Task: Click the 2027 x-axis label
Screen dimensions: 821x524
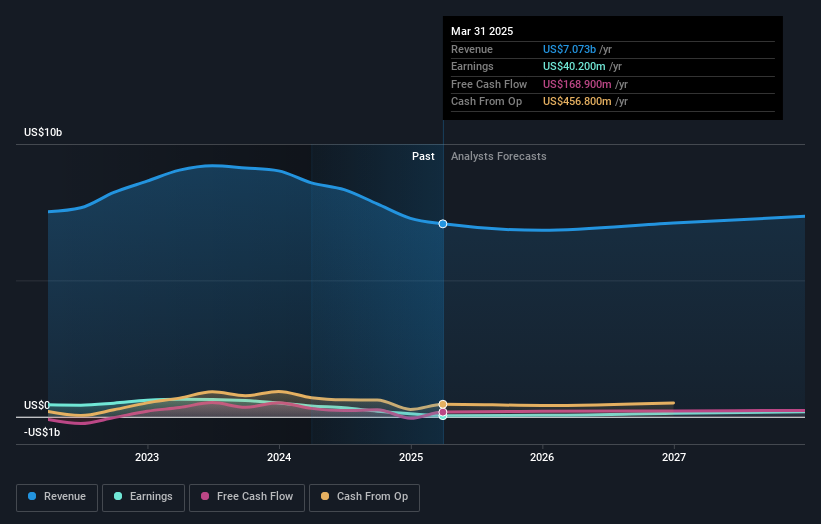Action: click(674, 457)
